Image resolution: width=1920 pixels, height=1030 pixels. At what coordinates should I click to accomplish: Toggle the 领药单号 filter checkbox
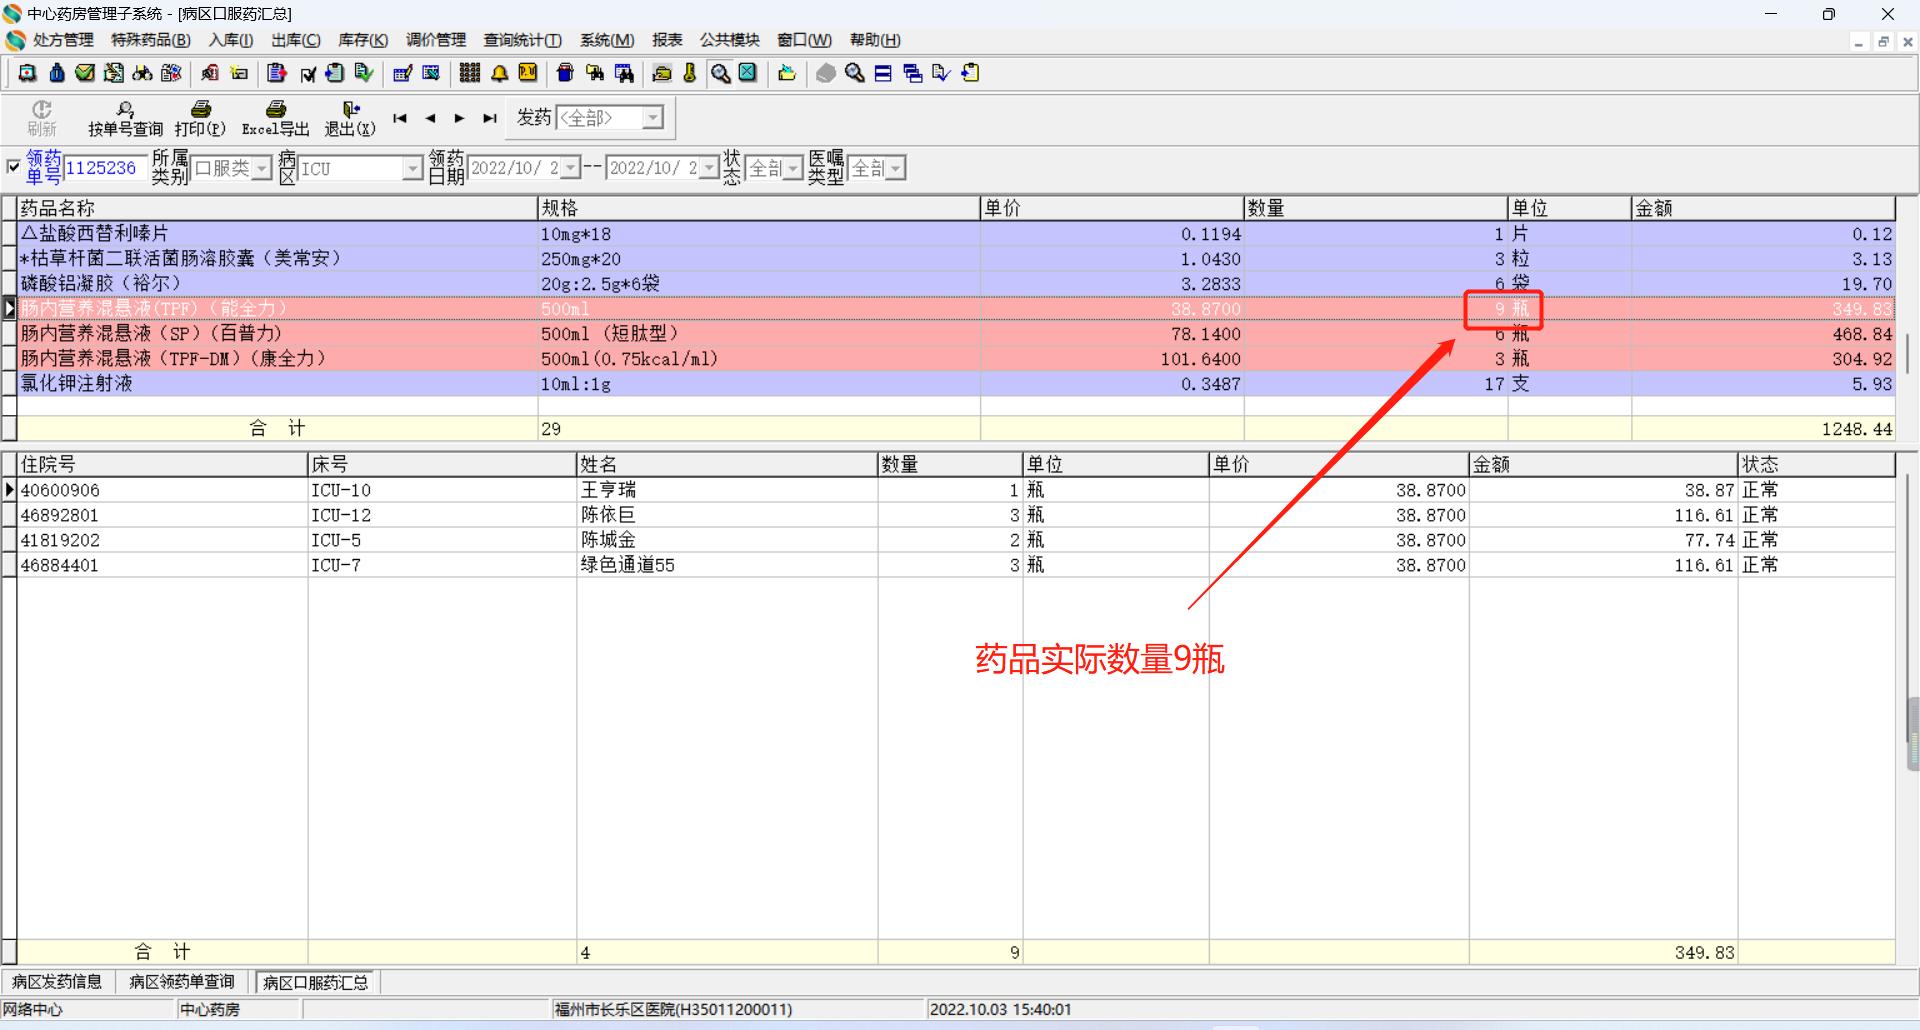click(13, 167)
